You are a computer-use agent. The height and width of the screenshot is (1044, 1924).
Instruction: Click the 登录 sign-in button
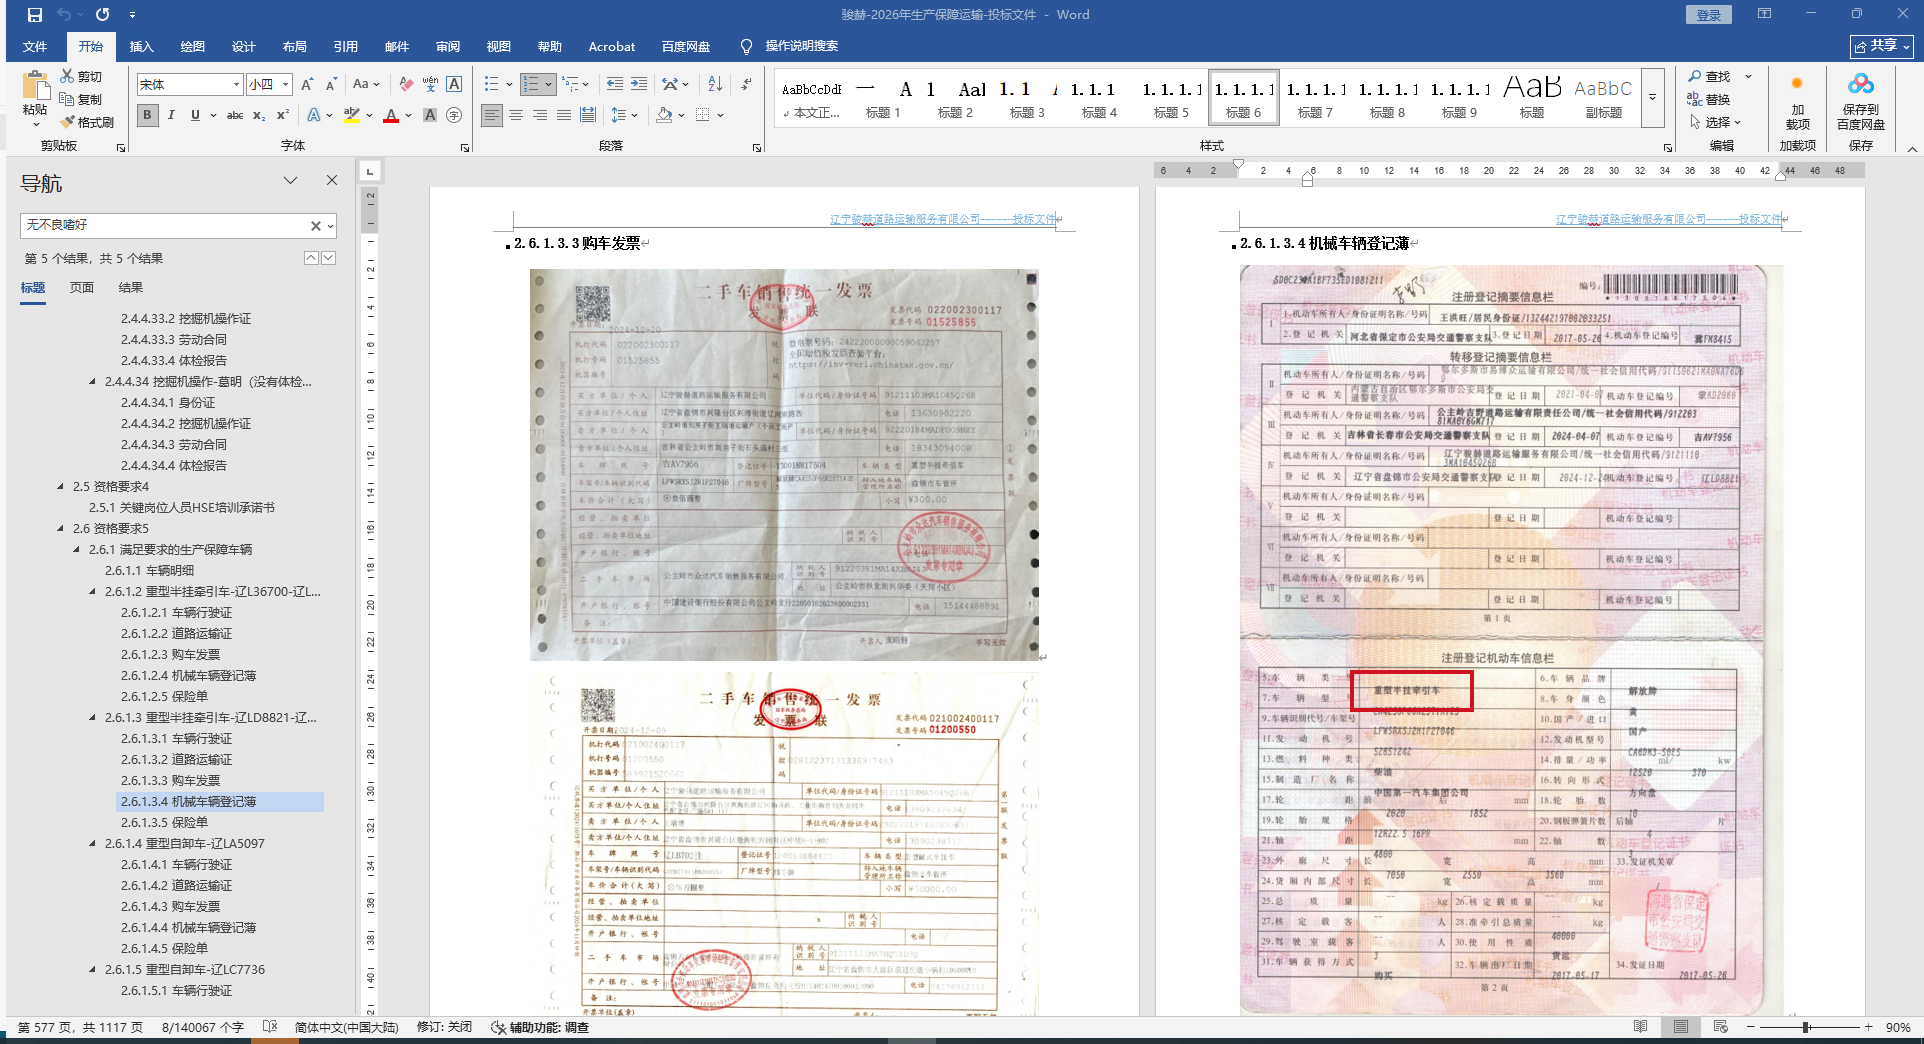(x=1709, y=15)
